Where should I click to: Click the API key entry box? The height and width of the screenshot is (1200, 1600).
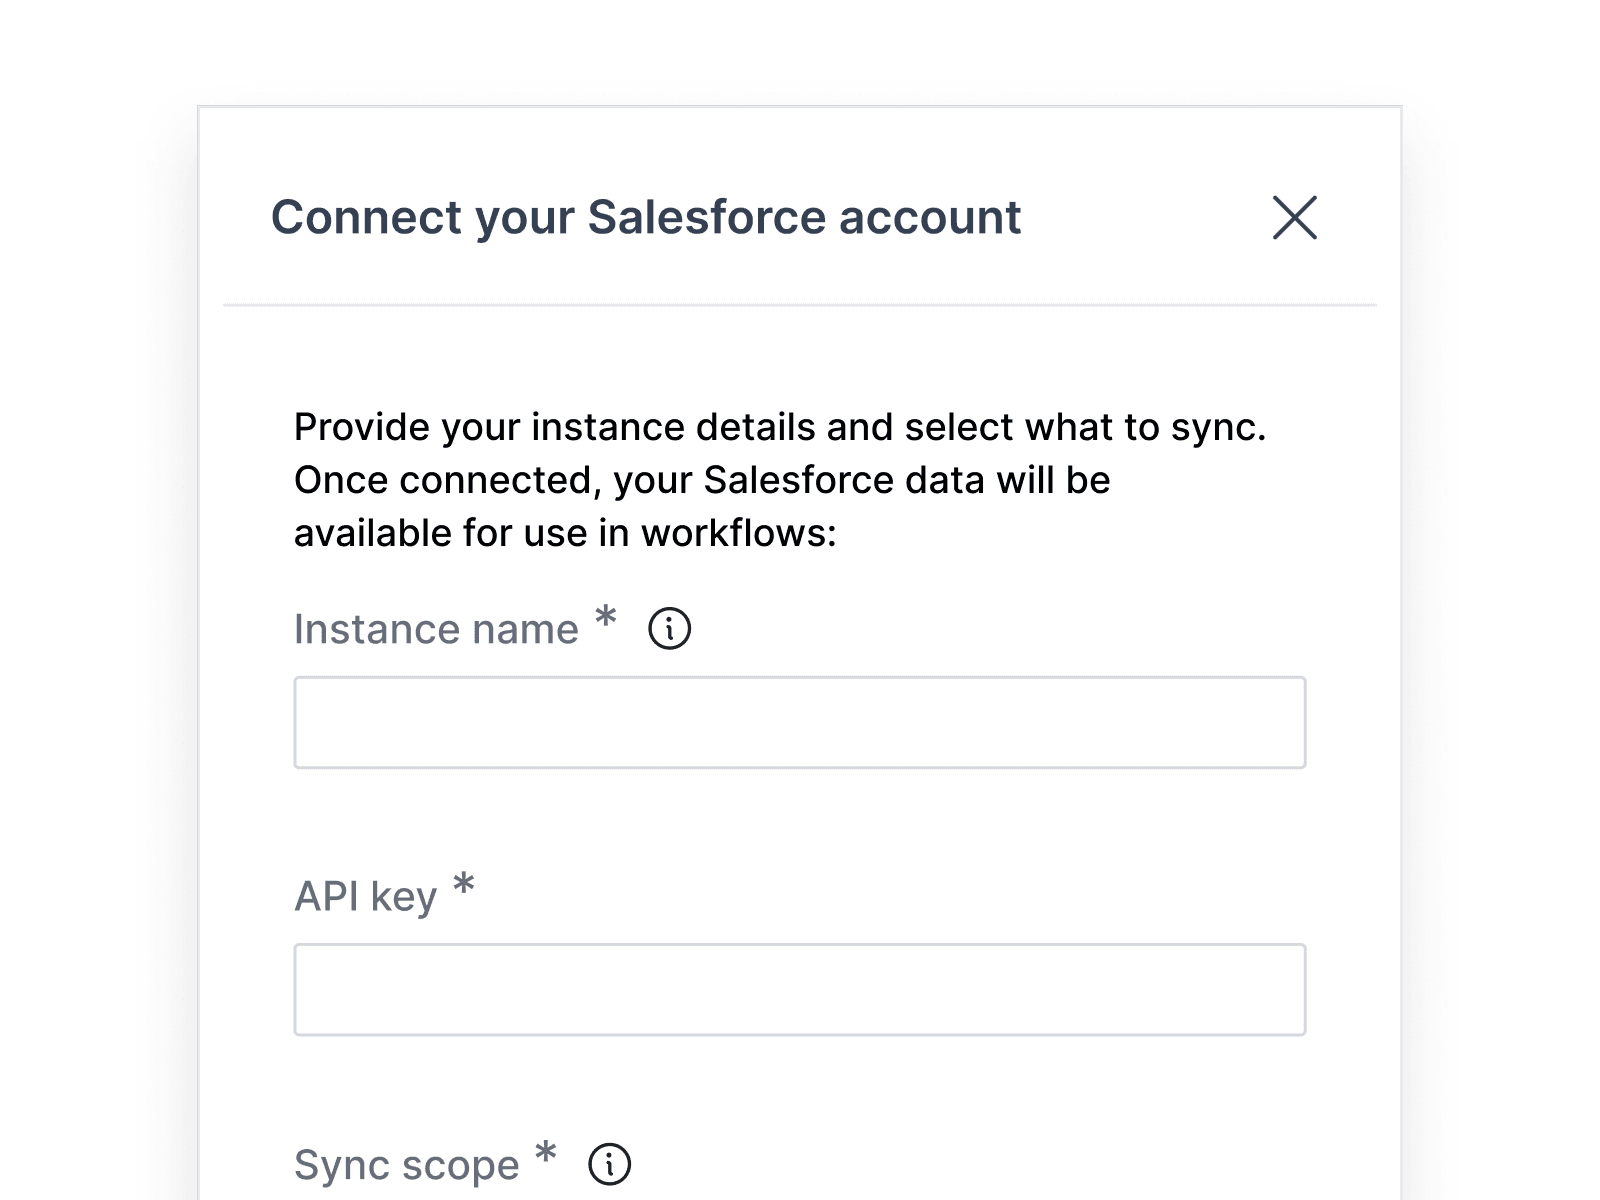pyautogui.click(x=798, y=990)
